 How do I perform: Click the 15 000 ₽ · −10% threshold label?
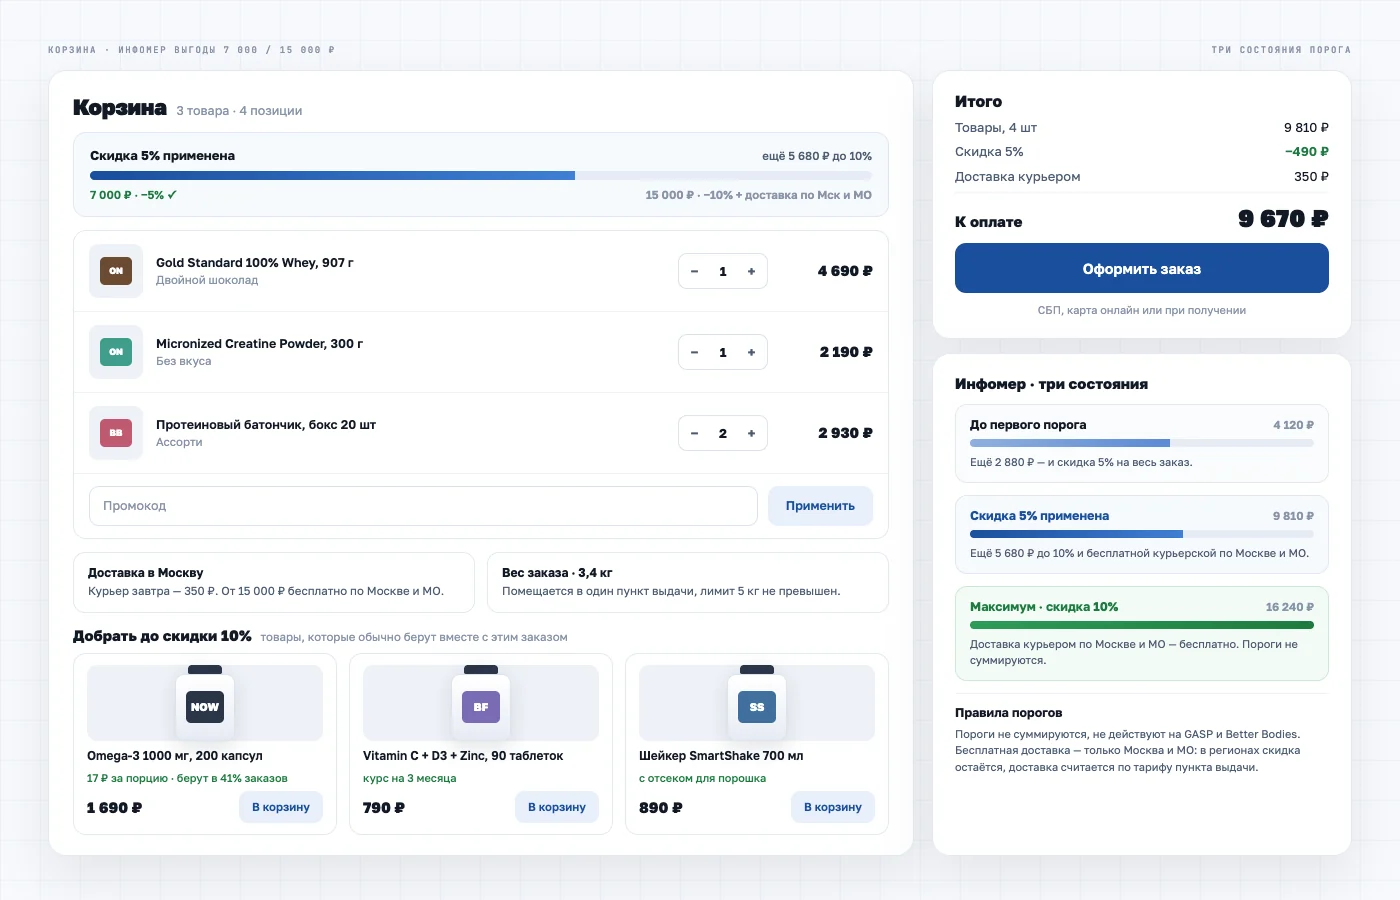[x=758, y=195]
